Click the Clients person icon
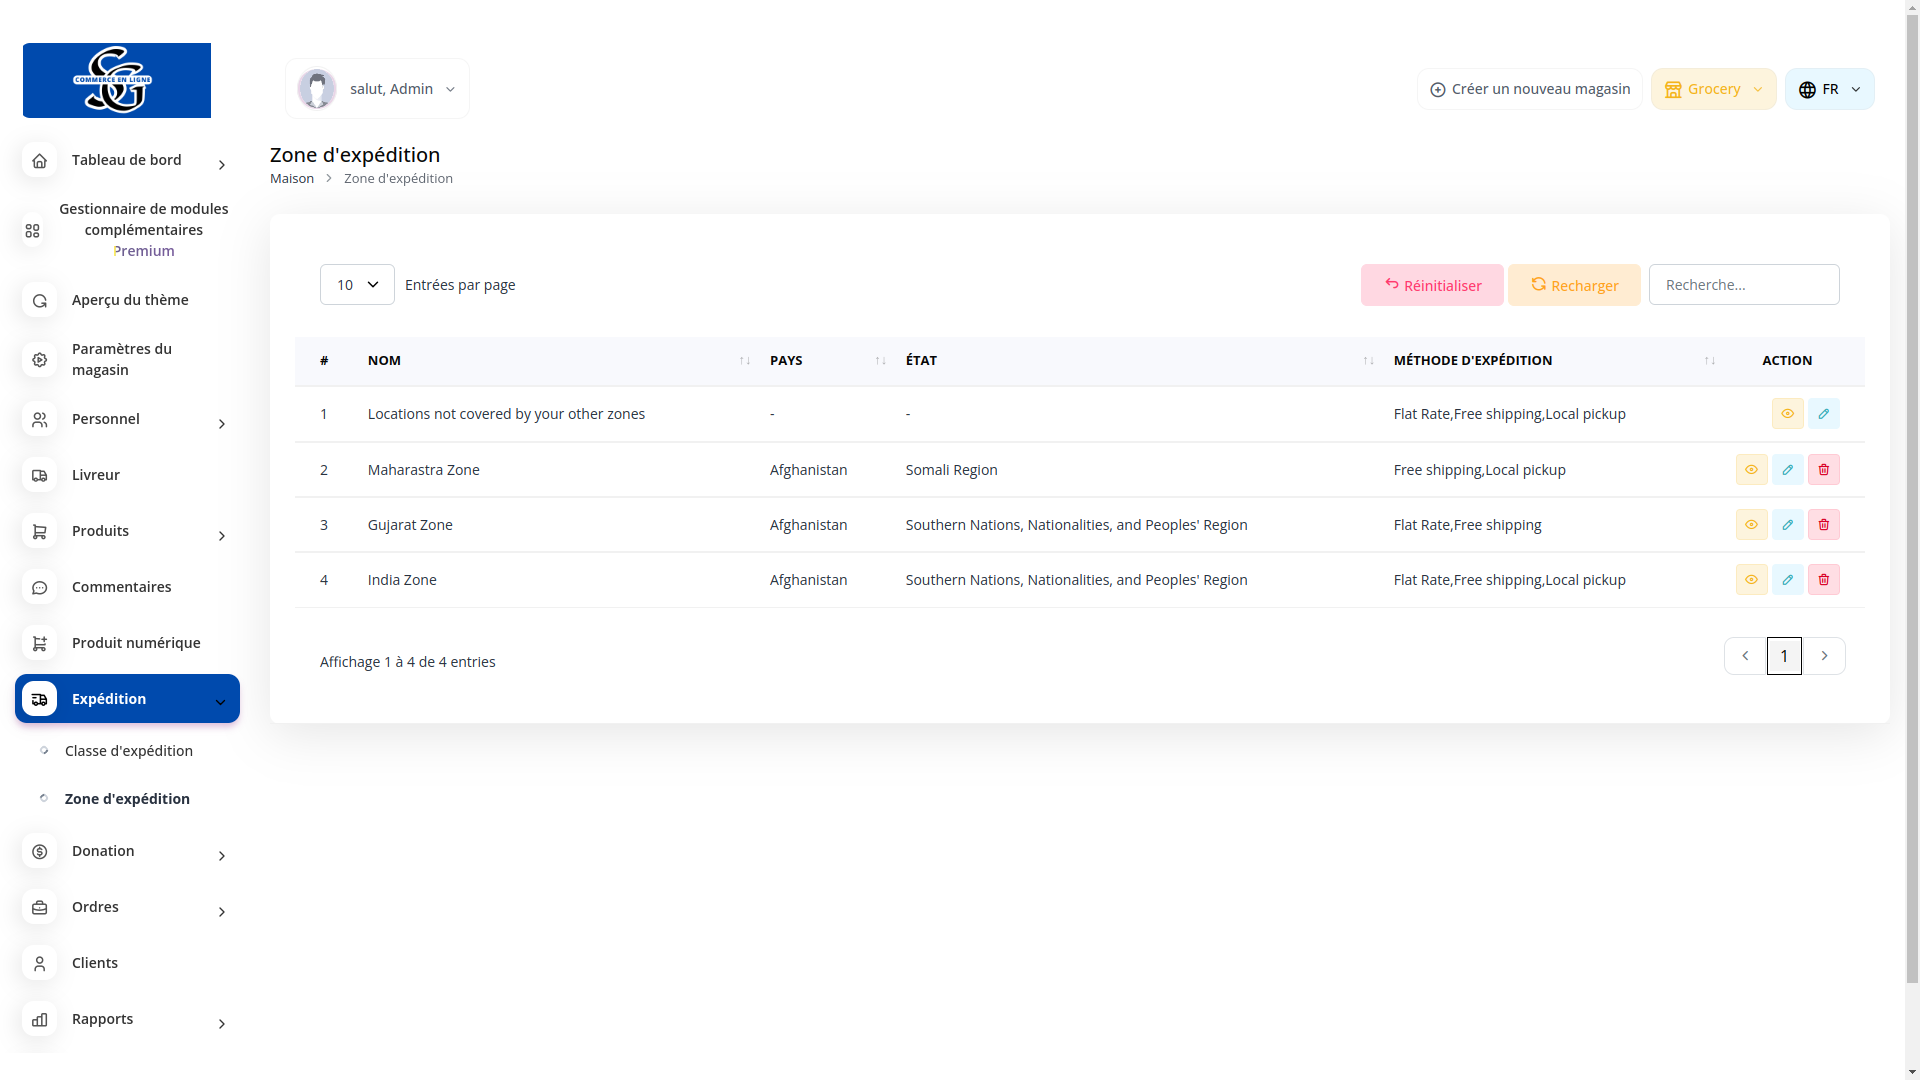 tap(40, 963)
